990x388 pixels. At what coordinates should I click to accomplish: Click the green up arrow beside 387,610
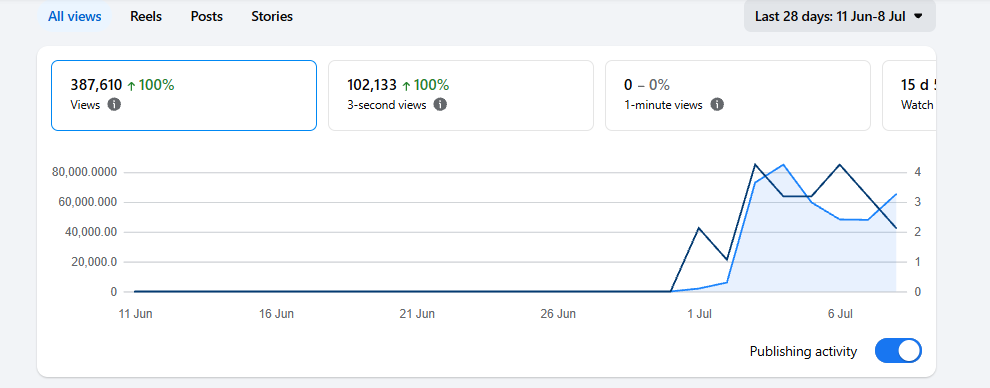coord(131,85)
